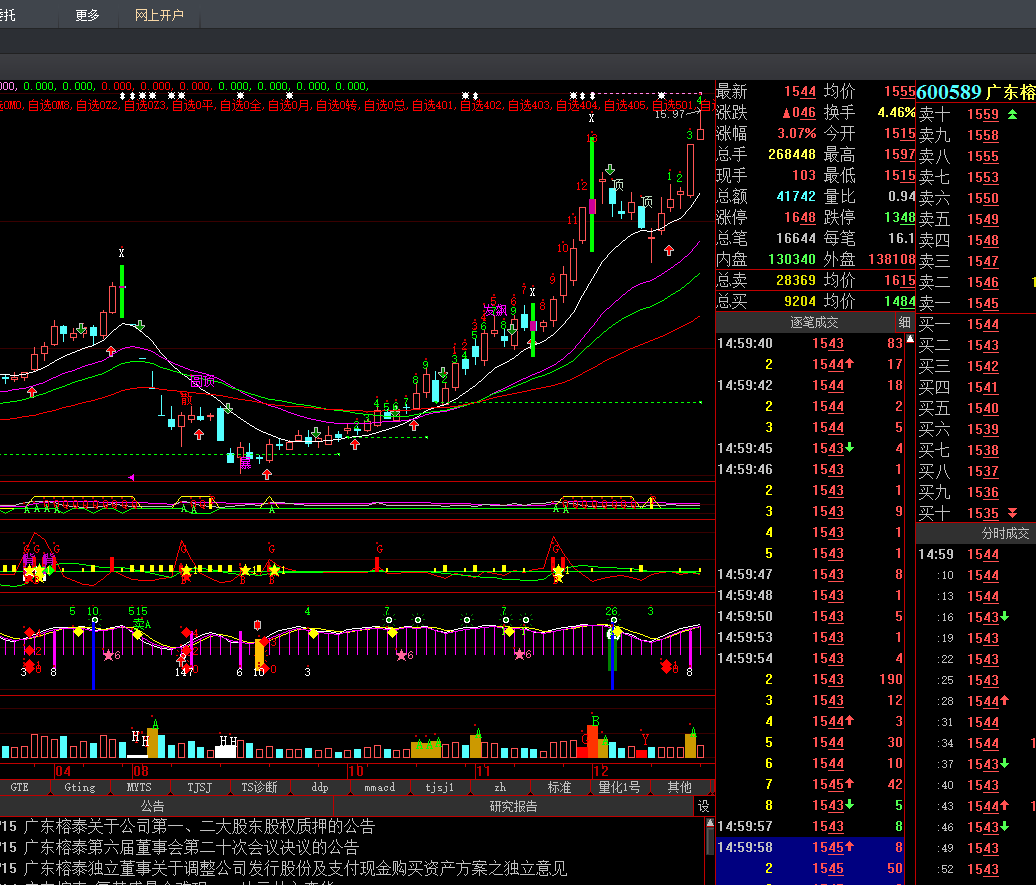Click the 04 date marker on time axis
Image resolution: width=1036 pixels, height=885 pixels.
coord(63,771)
